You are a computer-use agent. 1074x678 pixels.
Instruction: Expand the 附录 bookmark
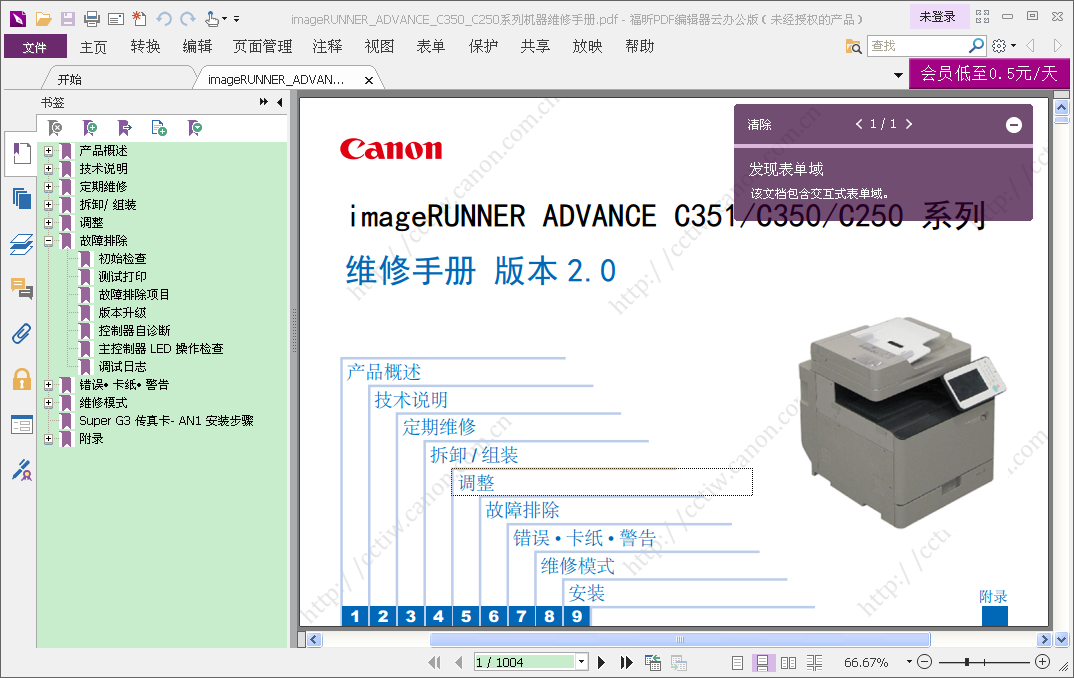tap(49, 439)
